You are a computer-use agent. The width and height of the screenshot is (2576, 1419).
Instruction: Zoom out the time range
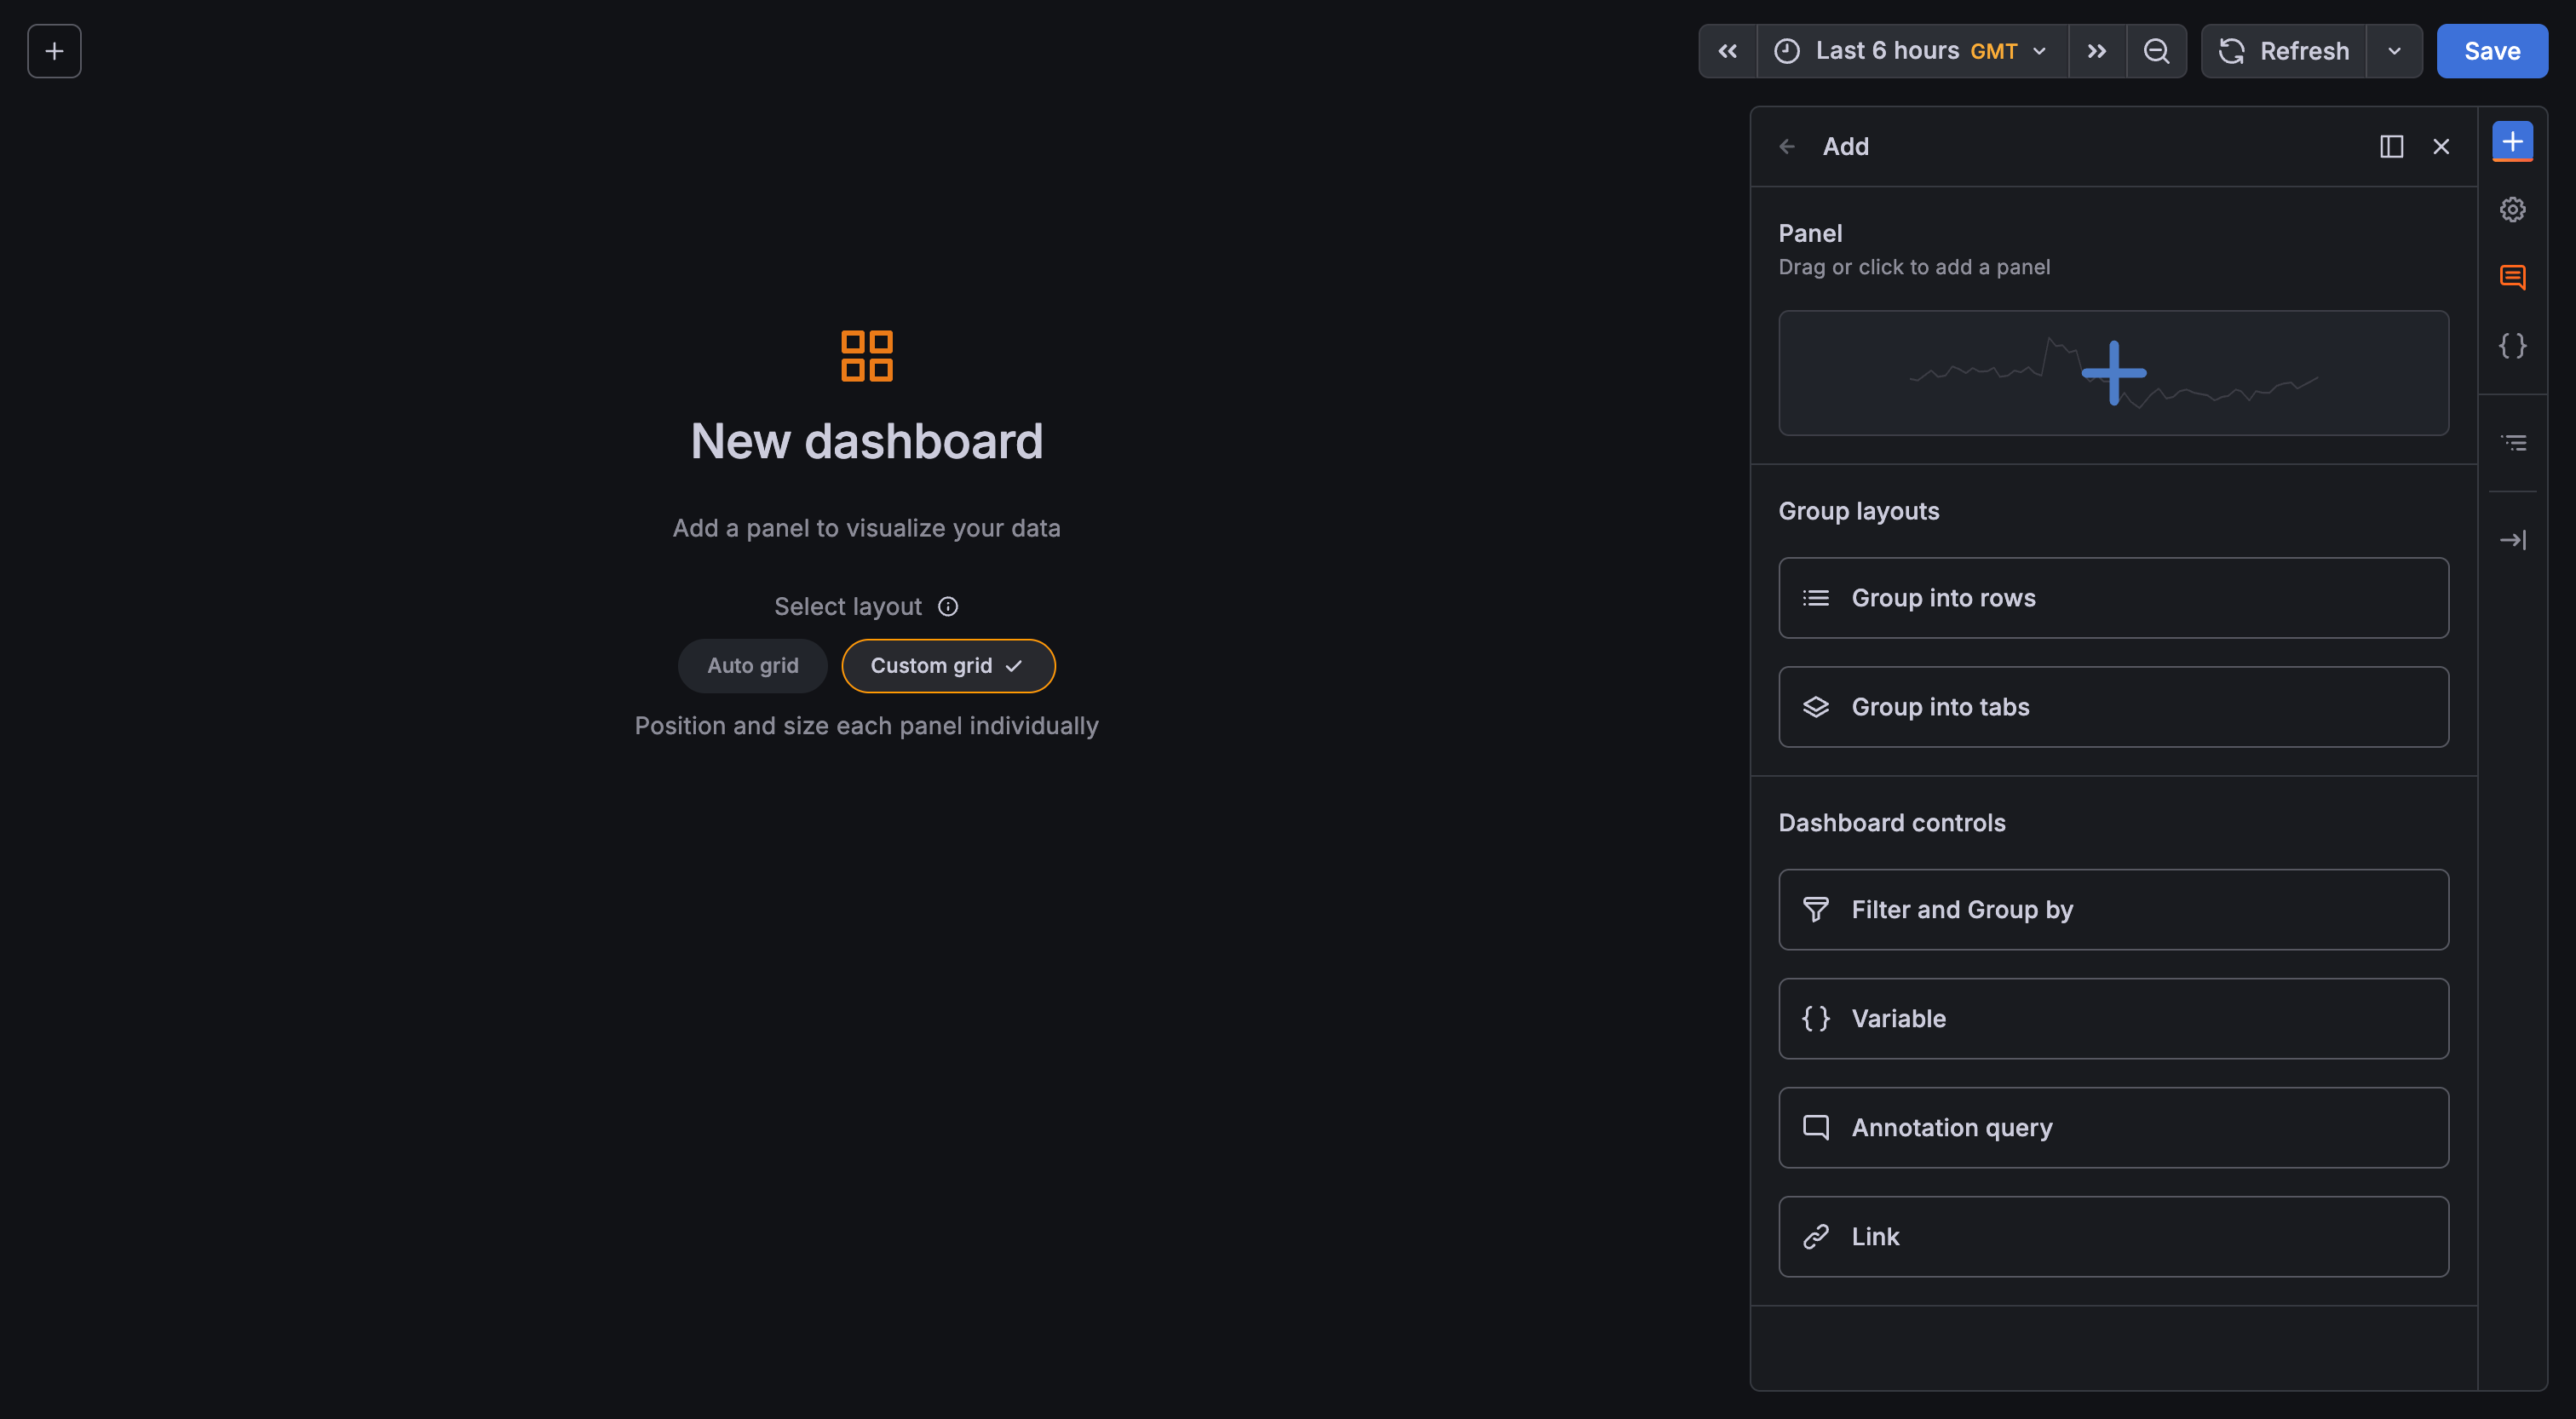click(2157, 51)
